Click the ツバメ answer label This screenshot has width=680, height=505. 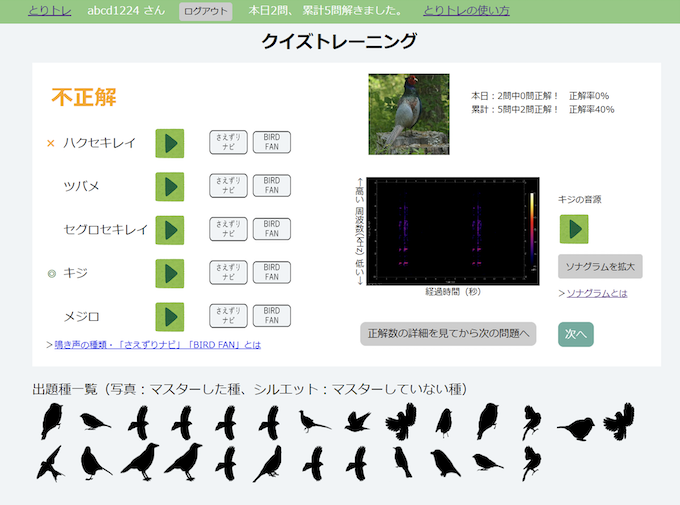click(x=82, y=186)
